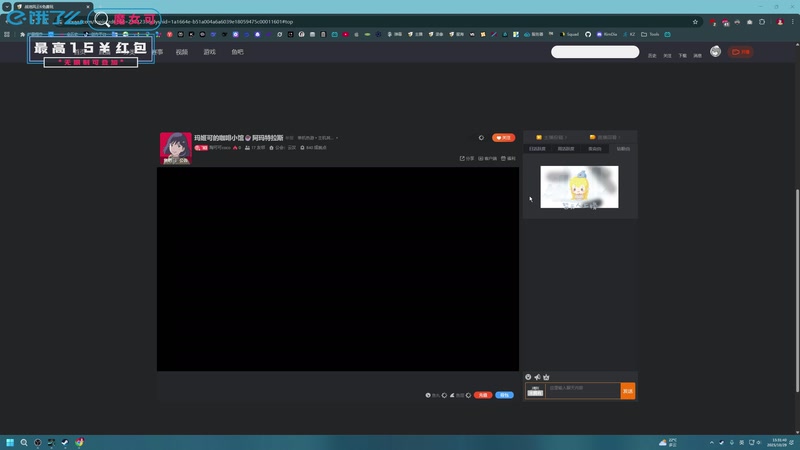The width and height of the screenshot is (800, 450).
Task: Click the first diamond icon below player
Action: pos(444,395)
